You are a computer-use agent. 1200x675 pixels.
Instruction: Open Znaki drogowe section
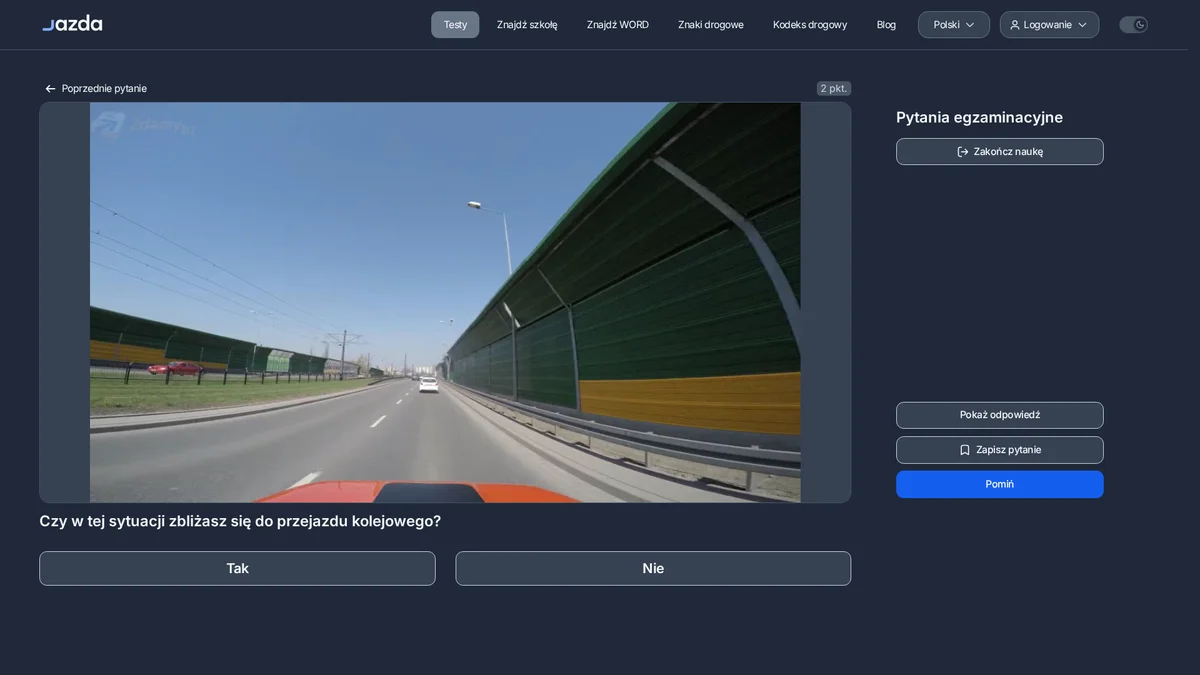[x=711, y=25]
